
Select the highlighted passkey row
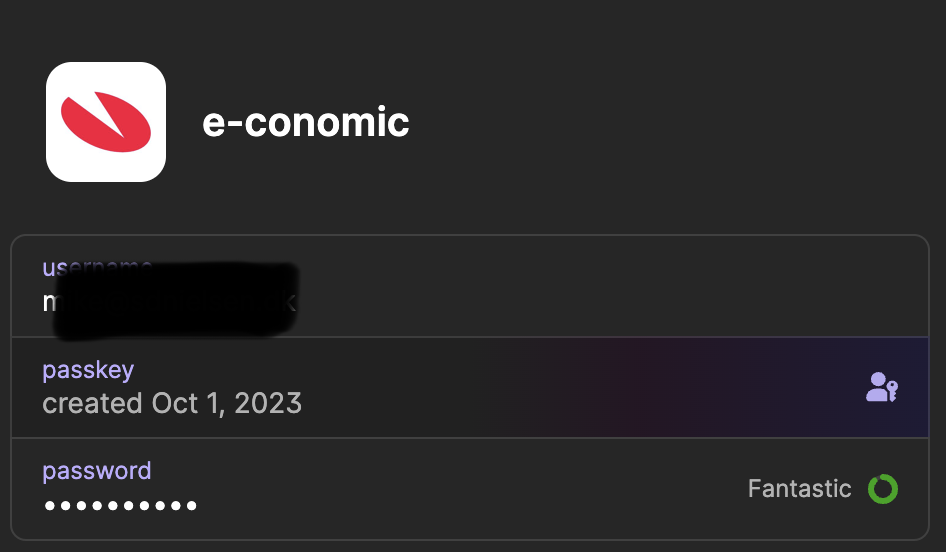click(x=470, y=388)
